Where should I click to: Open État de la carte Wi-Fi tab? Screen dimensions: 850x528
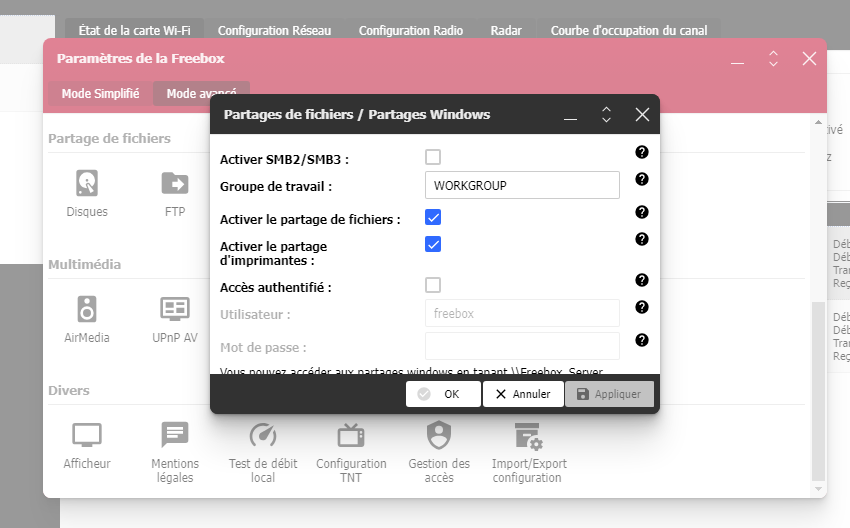point(134,30)
